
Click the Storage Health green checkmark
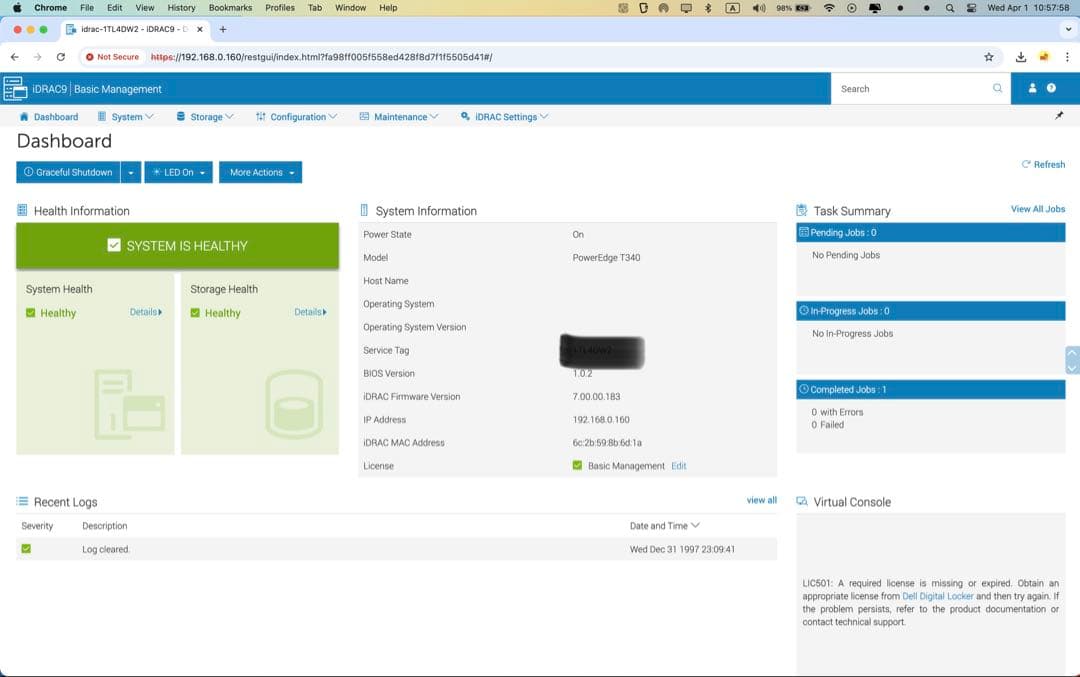[195, 313]
